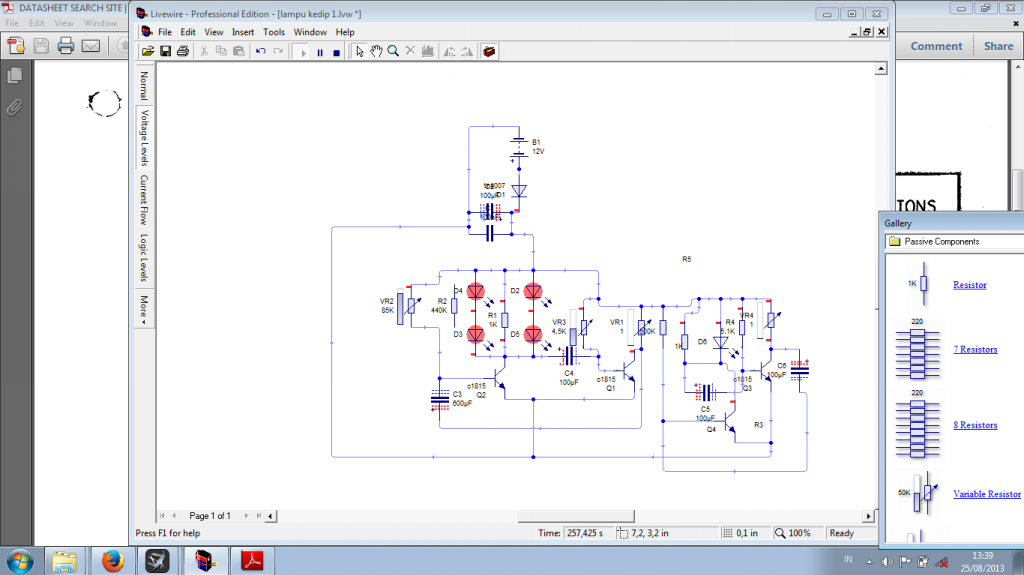The width and height of the screenshot is (1024, 575).
Task: Open the Gallery toolbox icon
Action: pos(489,52)
